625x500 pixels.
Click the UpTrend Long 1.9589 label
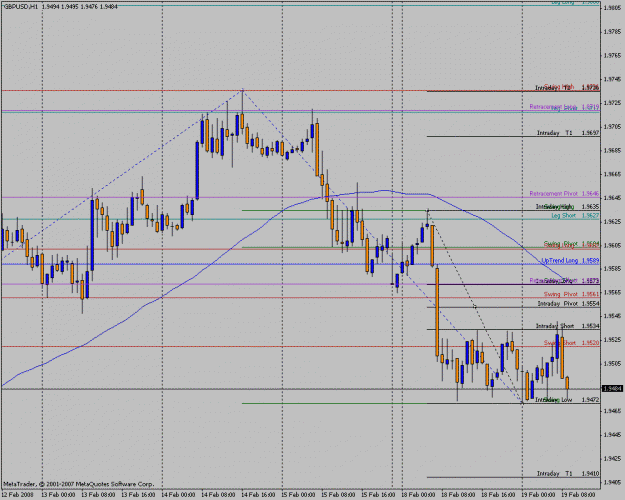tap(570, 260)
